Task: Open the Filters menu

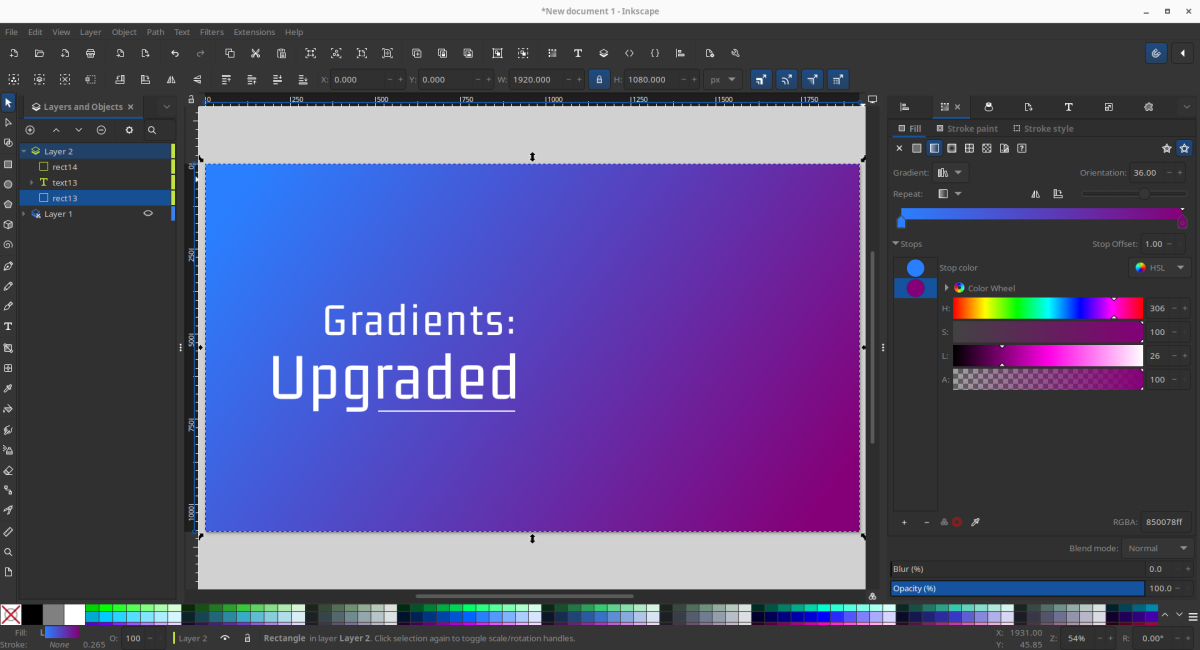Action: 211,32
